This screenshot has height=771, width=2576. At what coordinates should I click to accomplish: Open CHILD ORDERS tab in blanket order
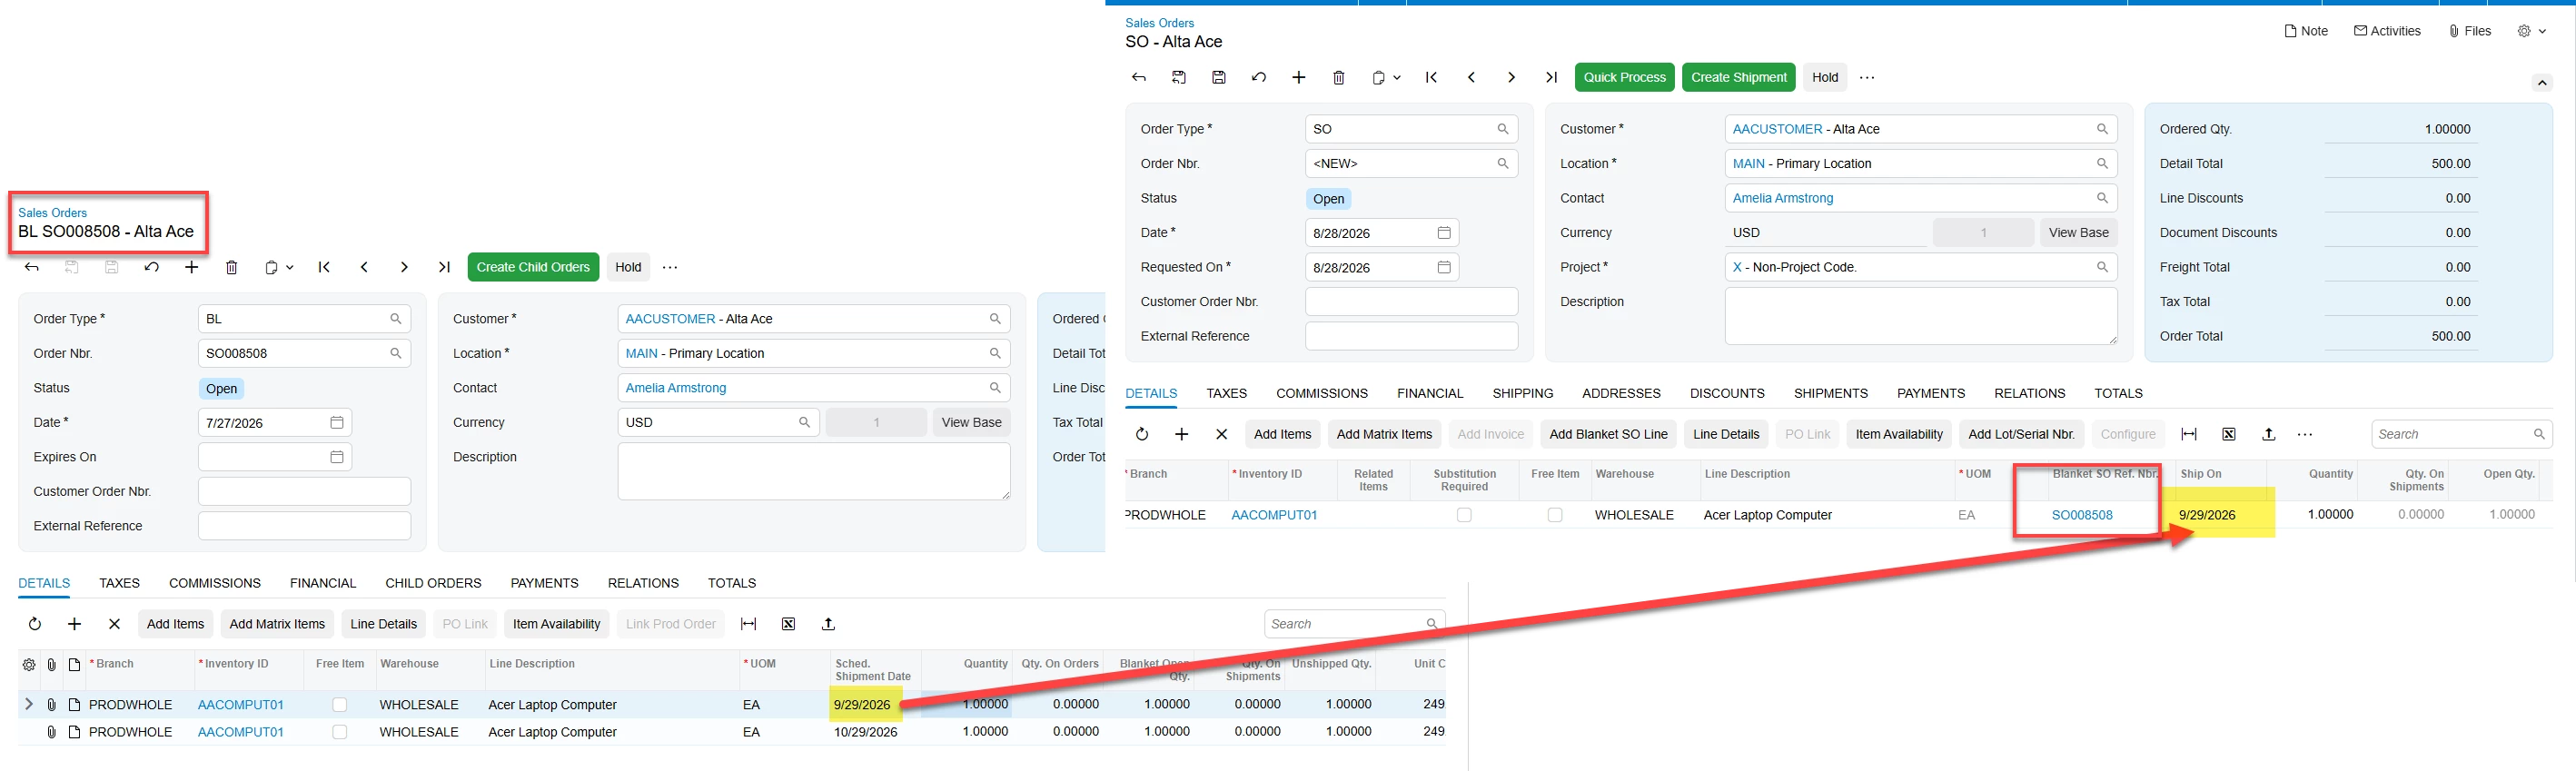[433, 583]
